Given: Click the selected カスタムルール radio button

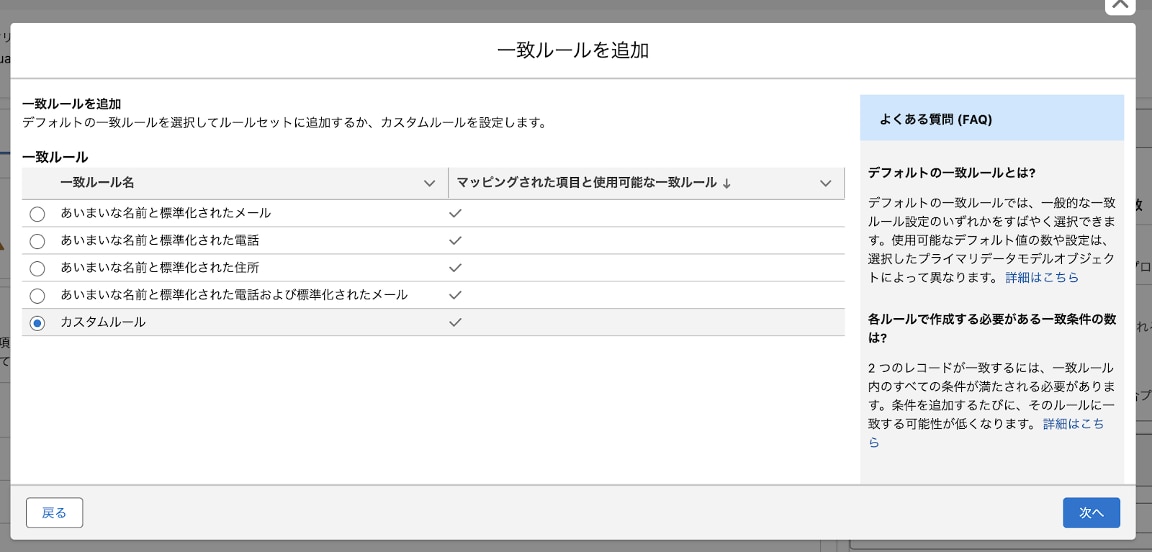Looking at the screenshot, I should [37, 323].
